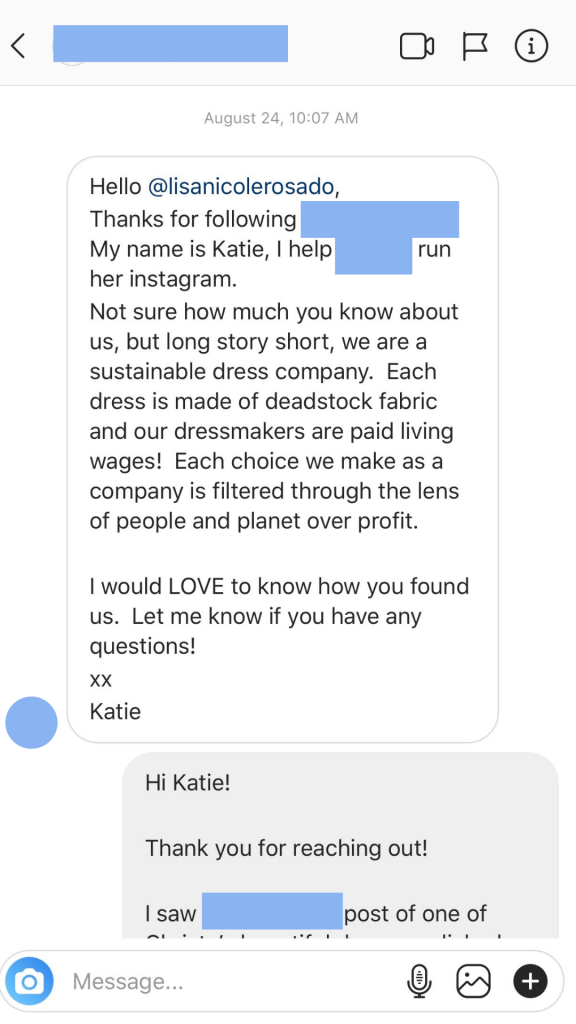The image size is (576, 1024).
Task: Start a video call
Action: pos(417,46)
